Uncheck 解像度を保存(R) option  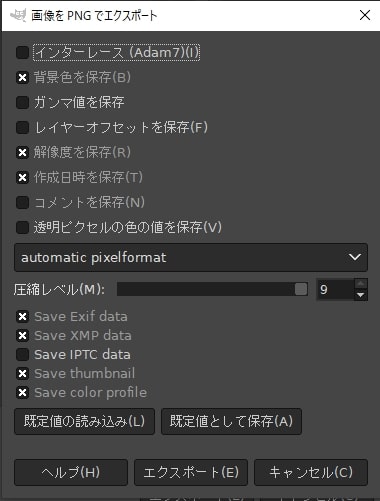(x=22, y=152)
